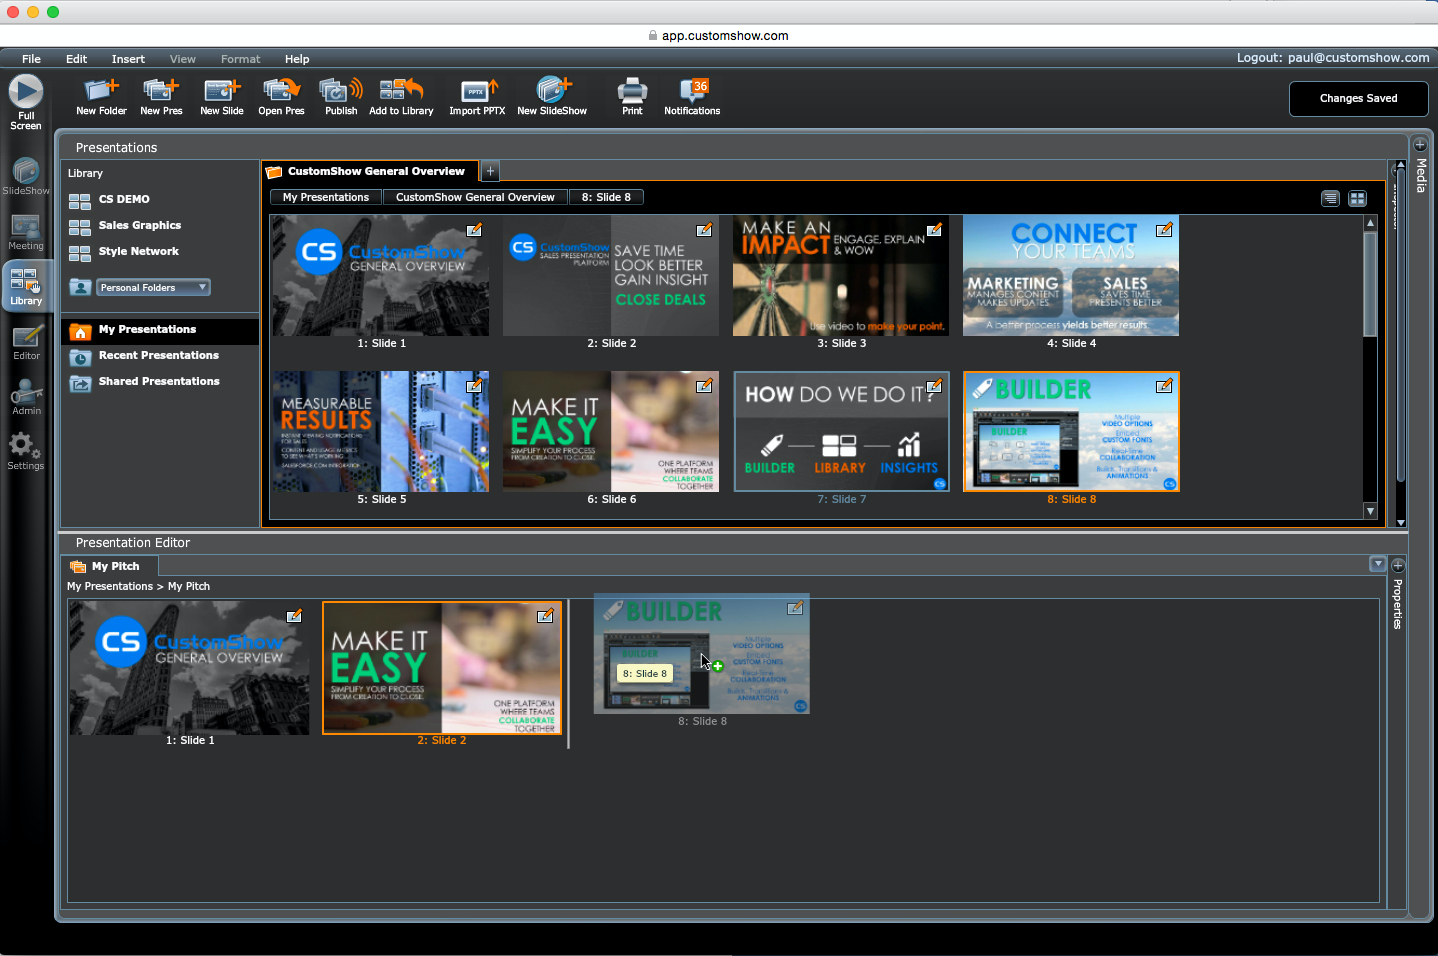Open Style Network library
Screen dimensions: 1438x956
click(139, 252)
